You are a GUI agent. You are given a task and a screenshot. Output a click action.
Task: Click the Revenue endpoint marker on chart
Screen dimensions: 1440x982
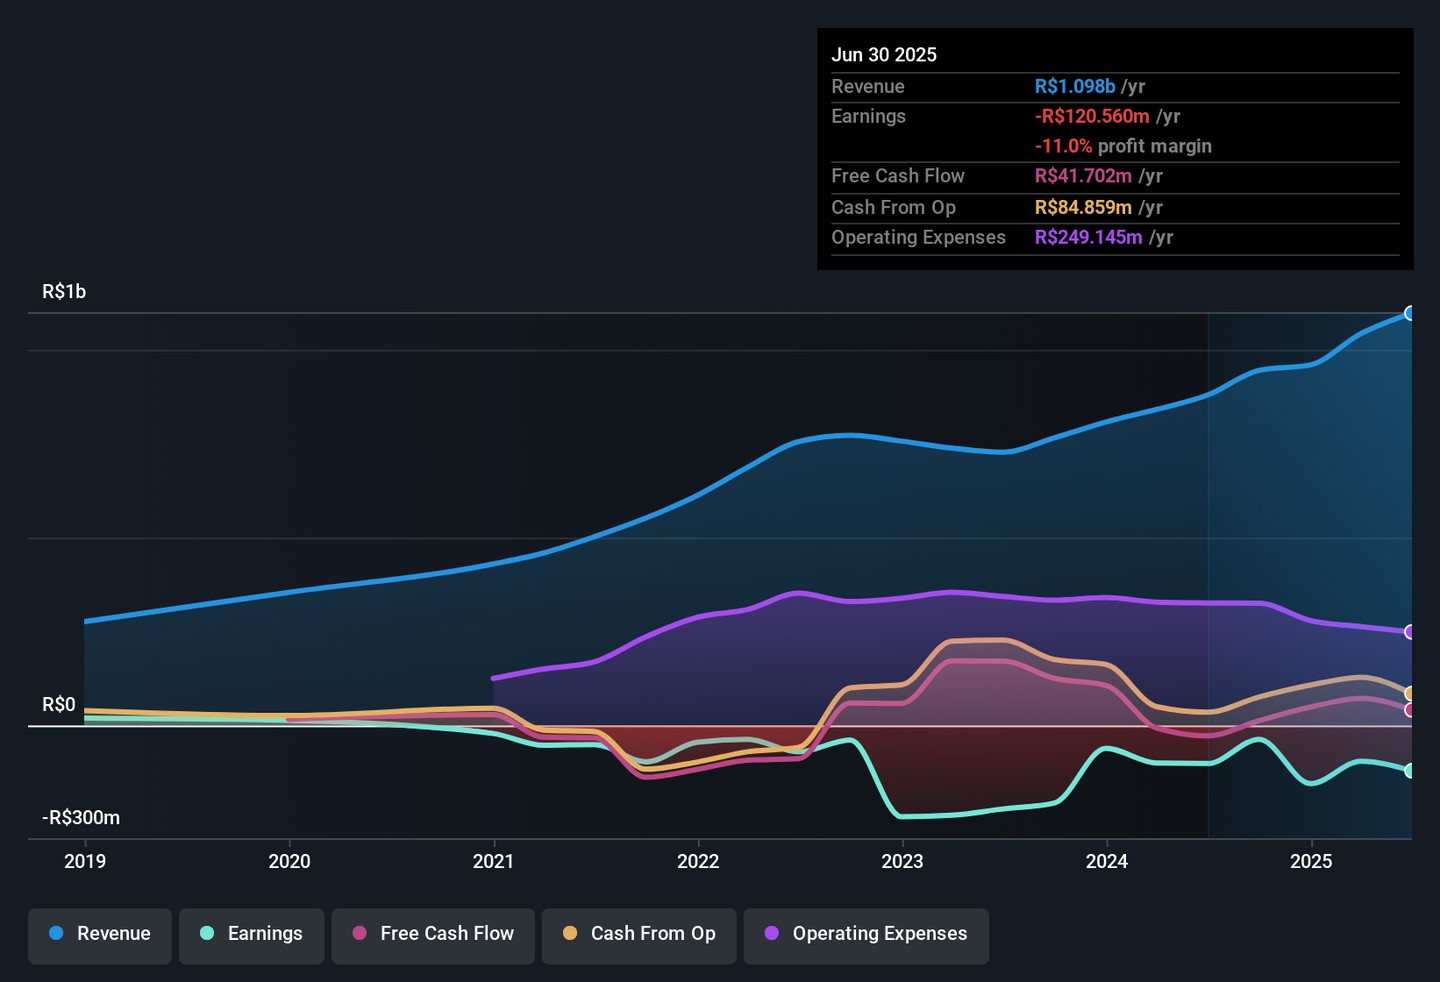tap(1409, 313)
